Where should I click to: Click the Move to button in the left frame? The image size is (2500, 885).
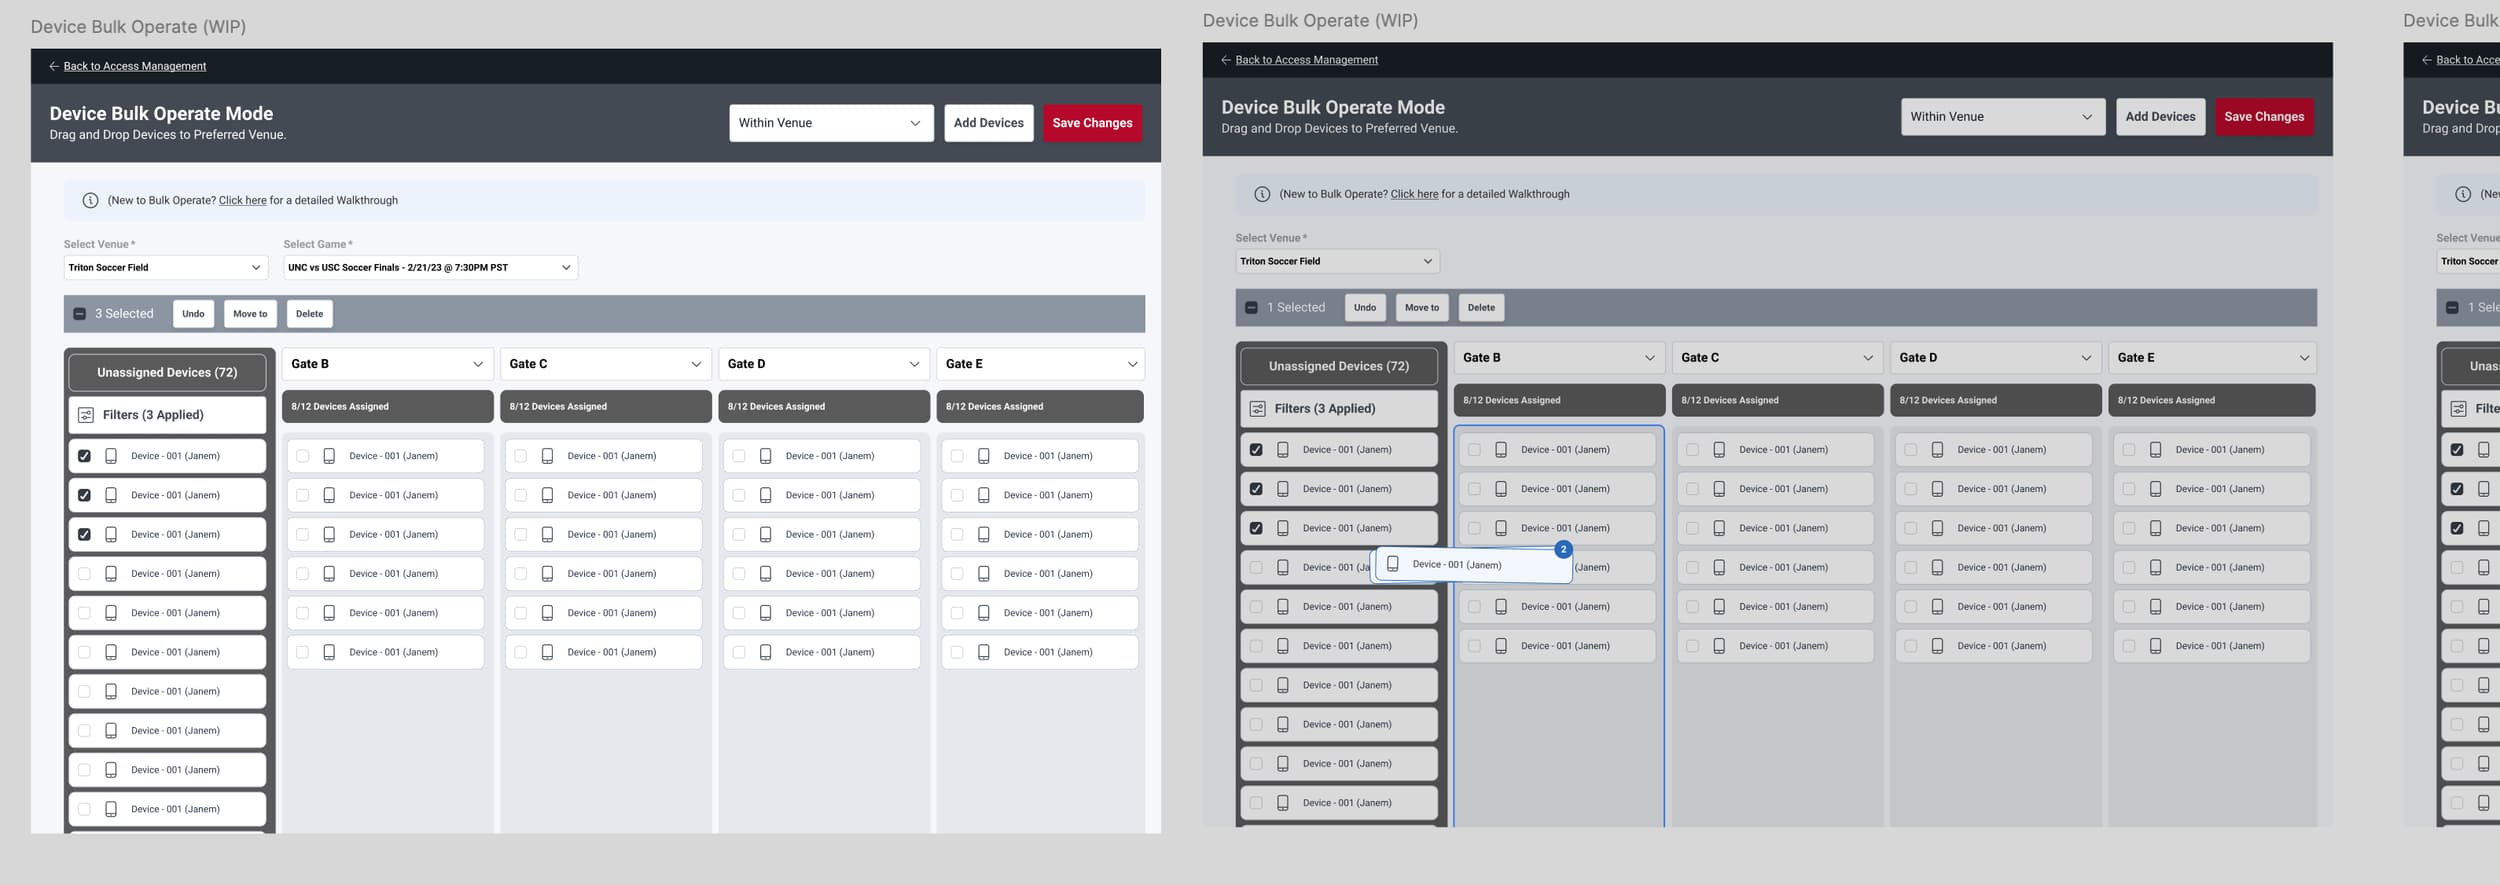(250, 314)
